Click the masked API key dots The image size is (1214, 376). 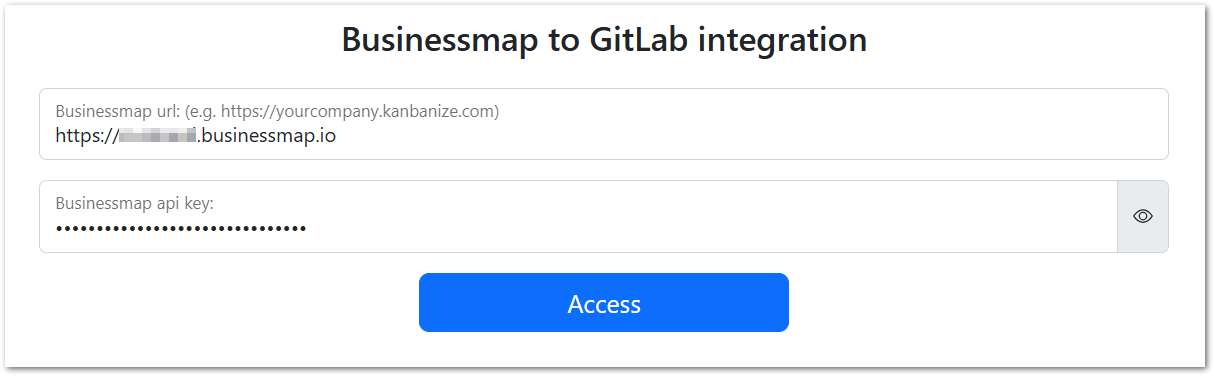(181, 229)
